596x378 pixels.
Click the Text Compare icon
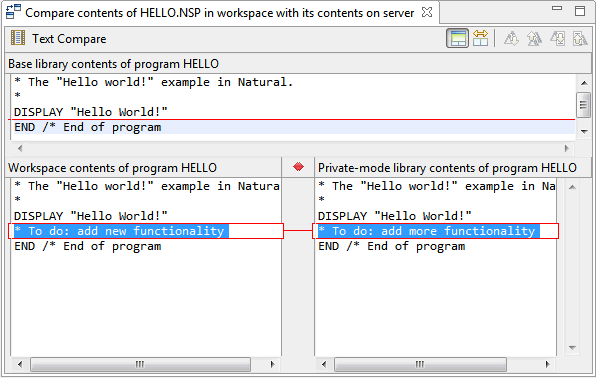(17, 38)
